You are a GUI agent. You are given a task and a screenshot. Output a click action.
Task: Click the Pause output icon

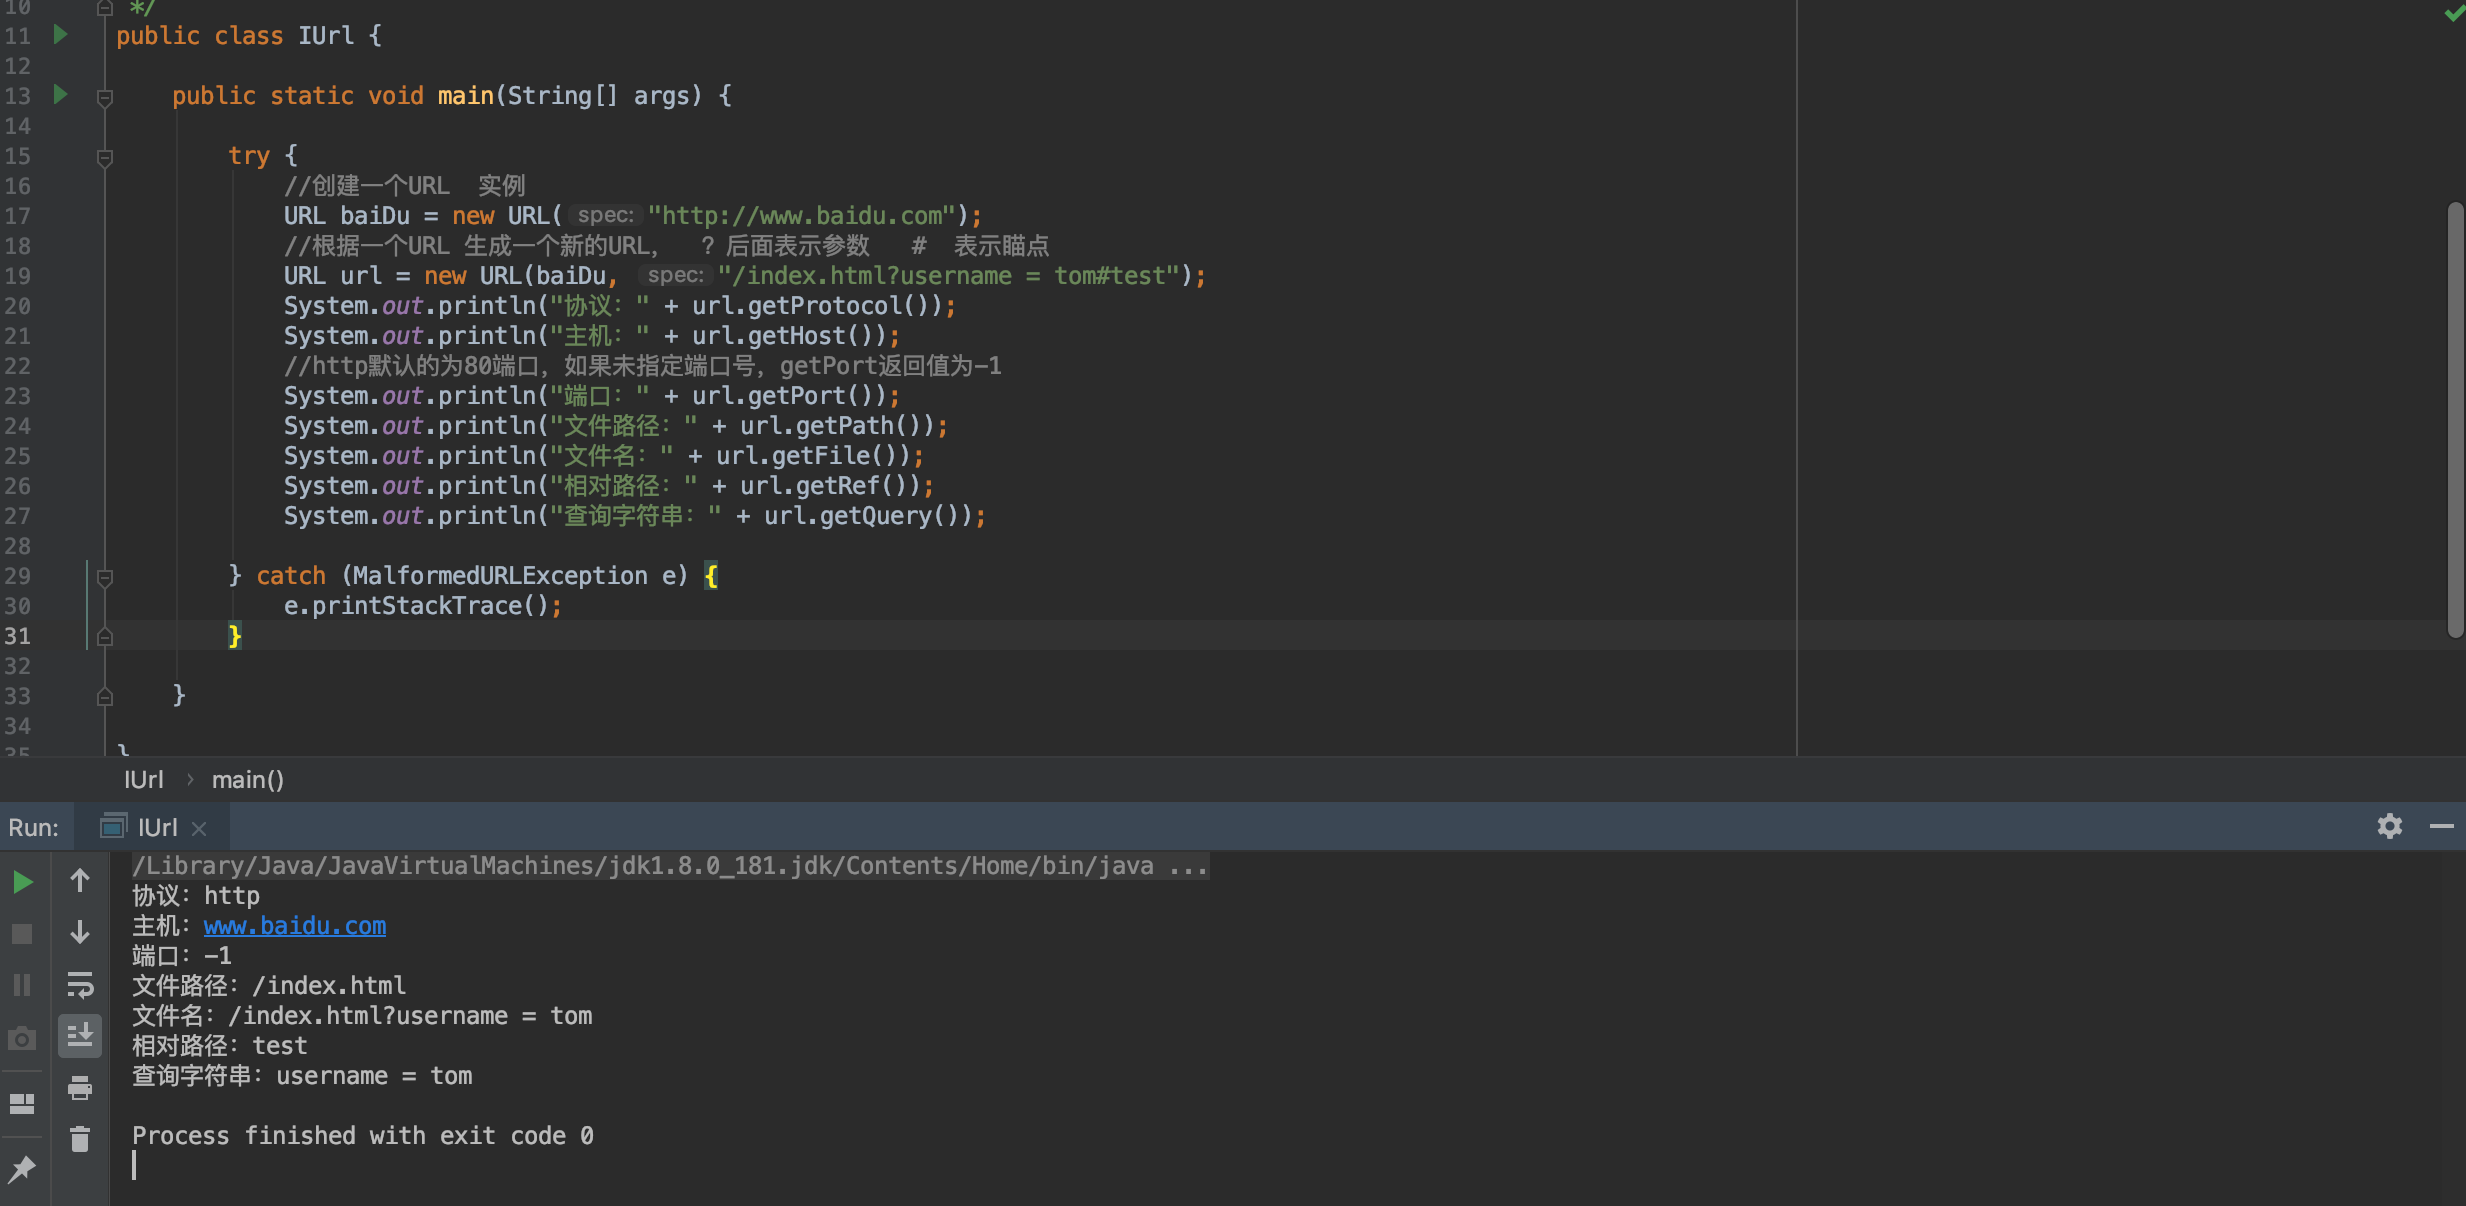point(22,985)
